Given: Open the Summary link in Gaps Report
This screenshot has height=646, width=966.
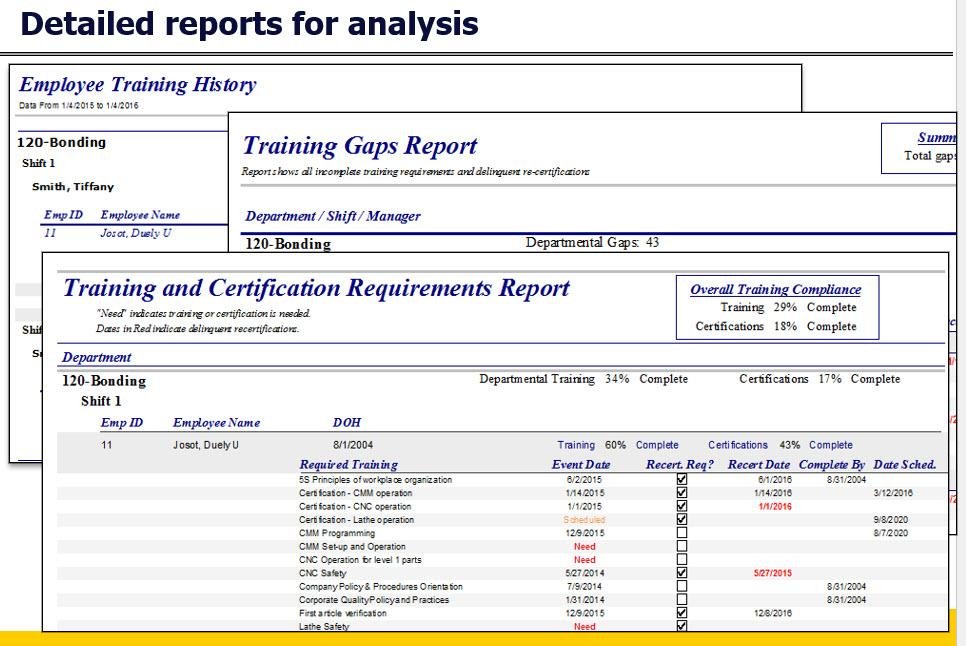Looking at the screenshot, I should click(936, 137).
